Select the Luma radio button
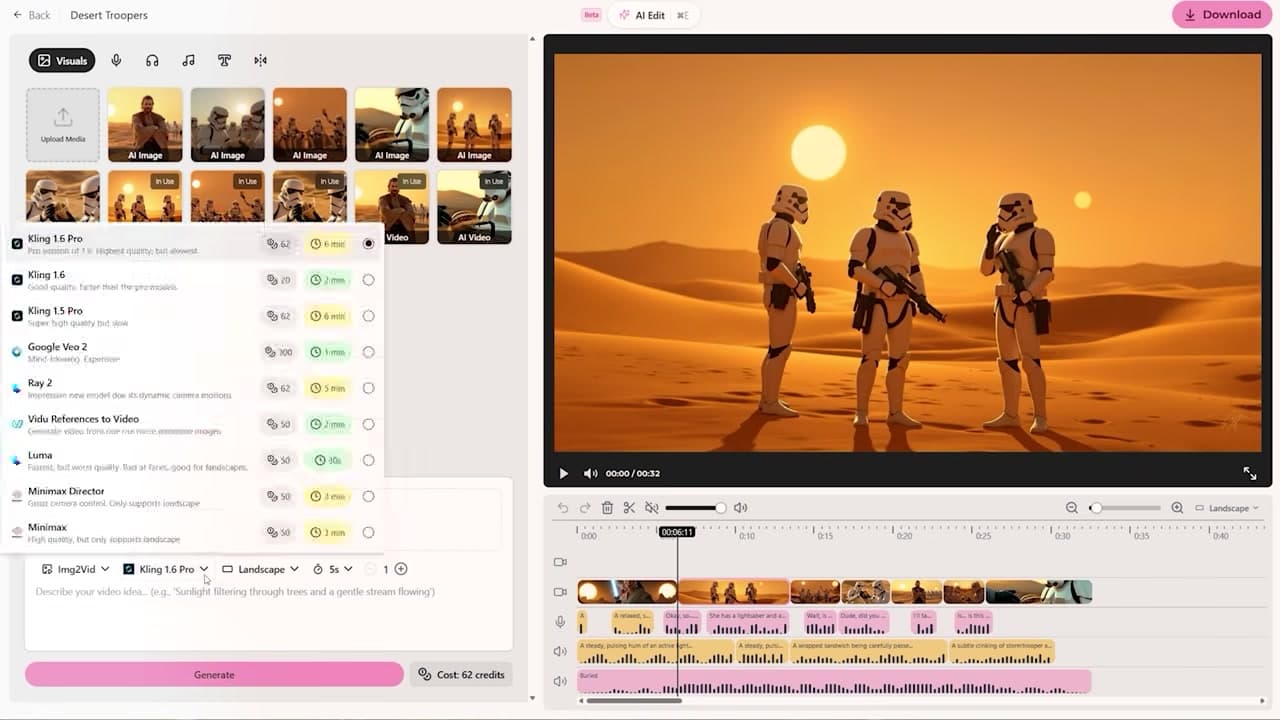 pyautogui.click(x=369, y=460)
